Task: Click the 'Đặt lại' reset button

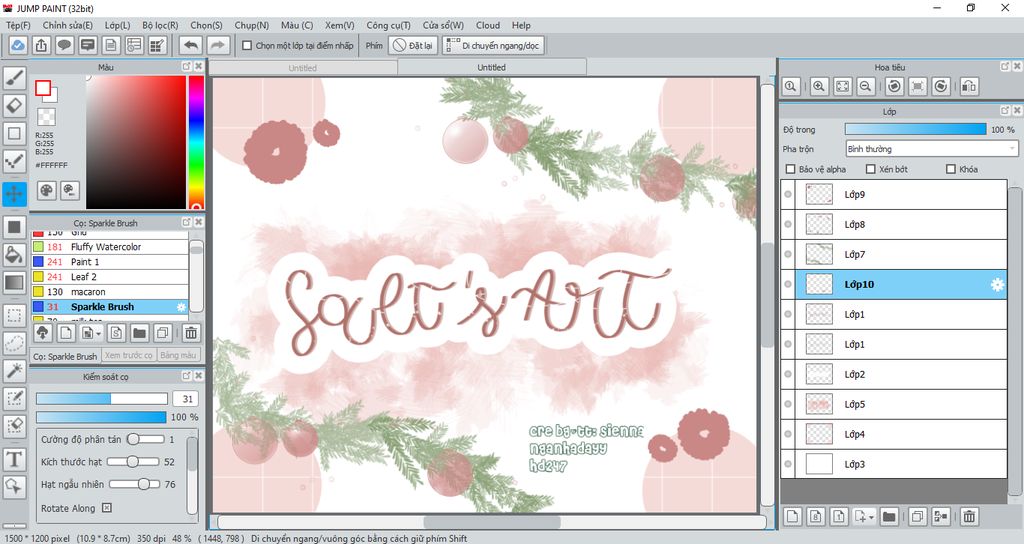Action: point(413,46)
